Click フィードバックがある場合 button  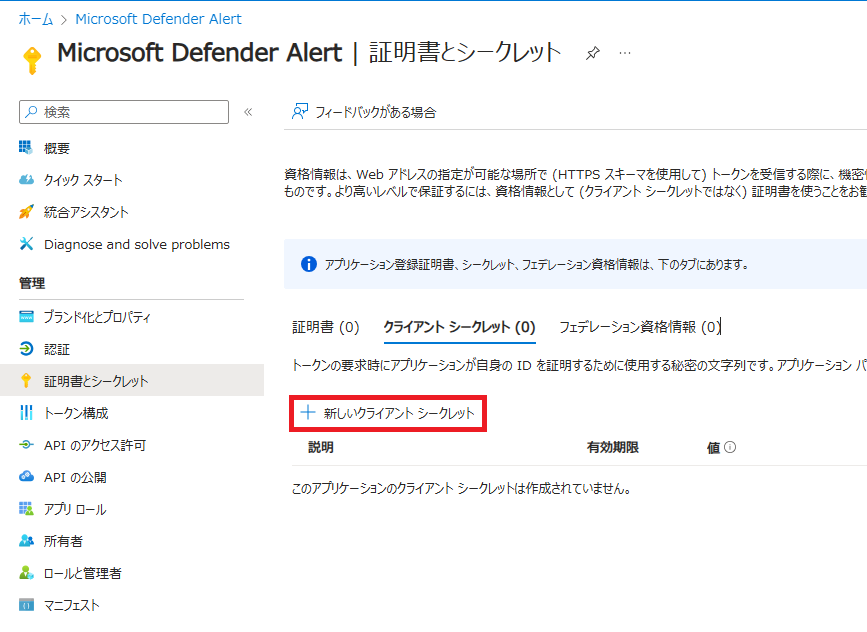(x=364, y=112)
